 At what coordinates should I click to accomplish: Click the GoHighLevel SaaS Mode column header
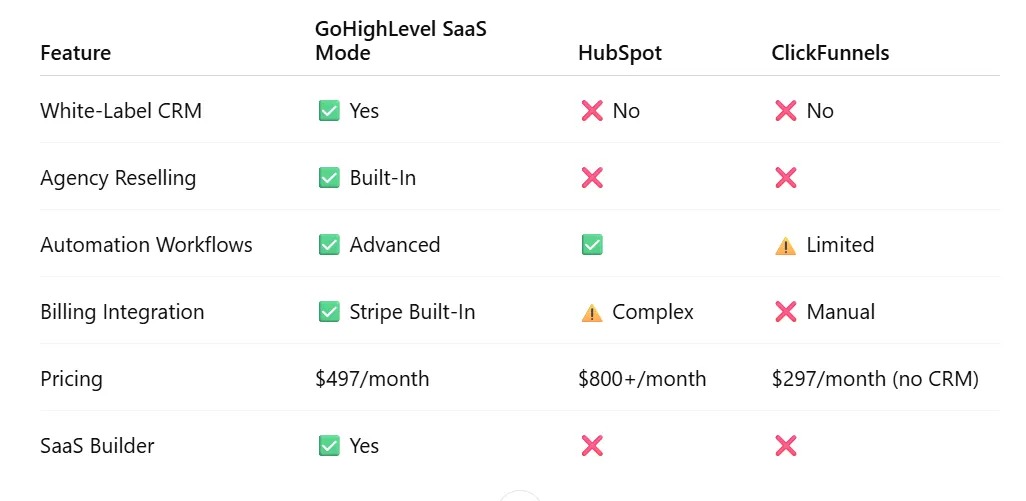point(401,42)
